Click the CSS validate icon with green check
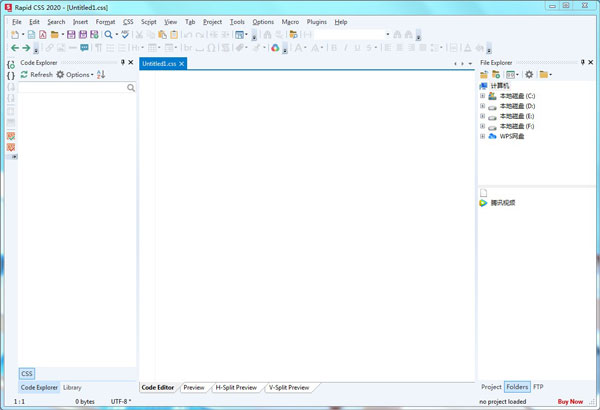The width and height of the screenshot is (600, 410). click(x=11, y=136)
